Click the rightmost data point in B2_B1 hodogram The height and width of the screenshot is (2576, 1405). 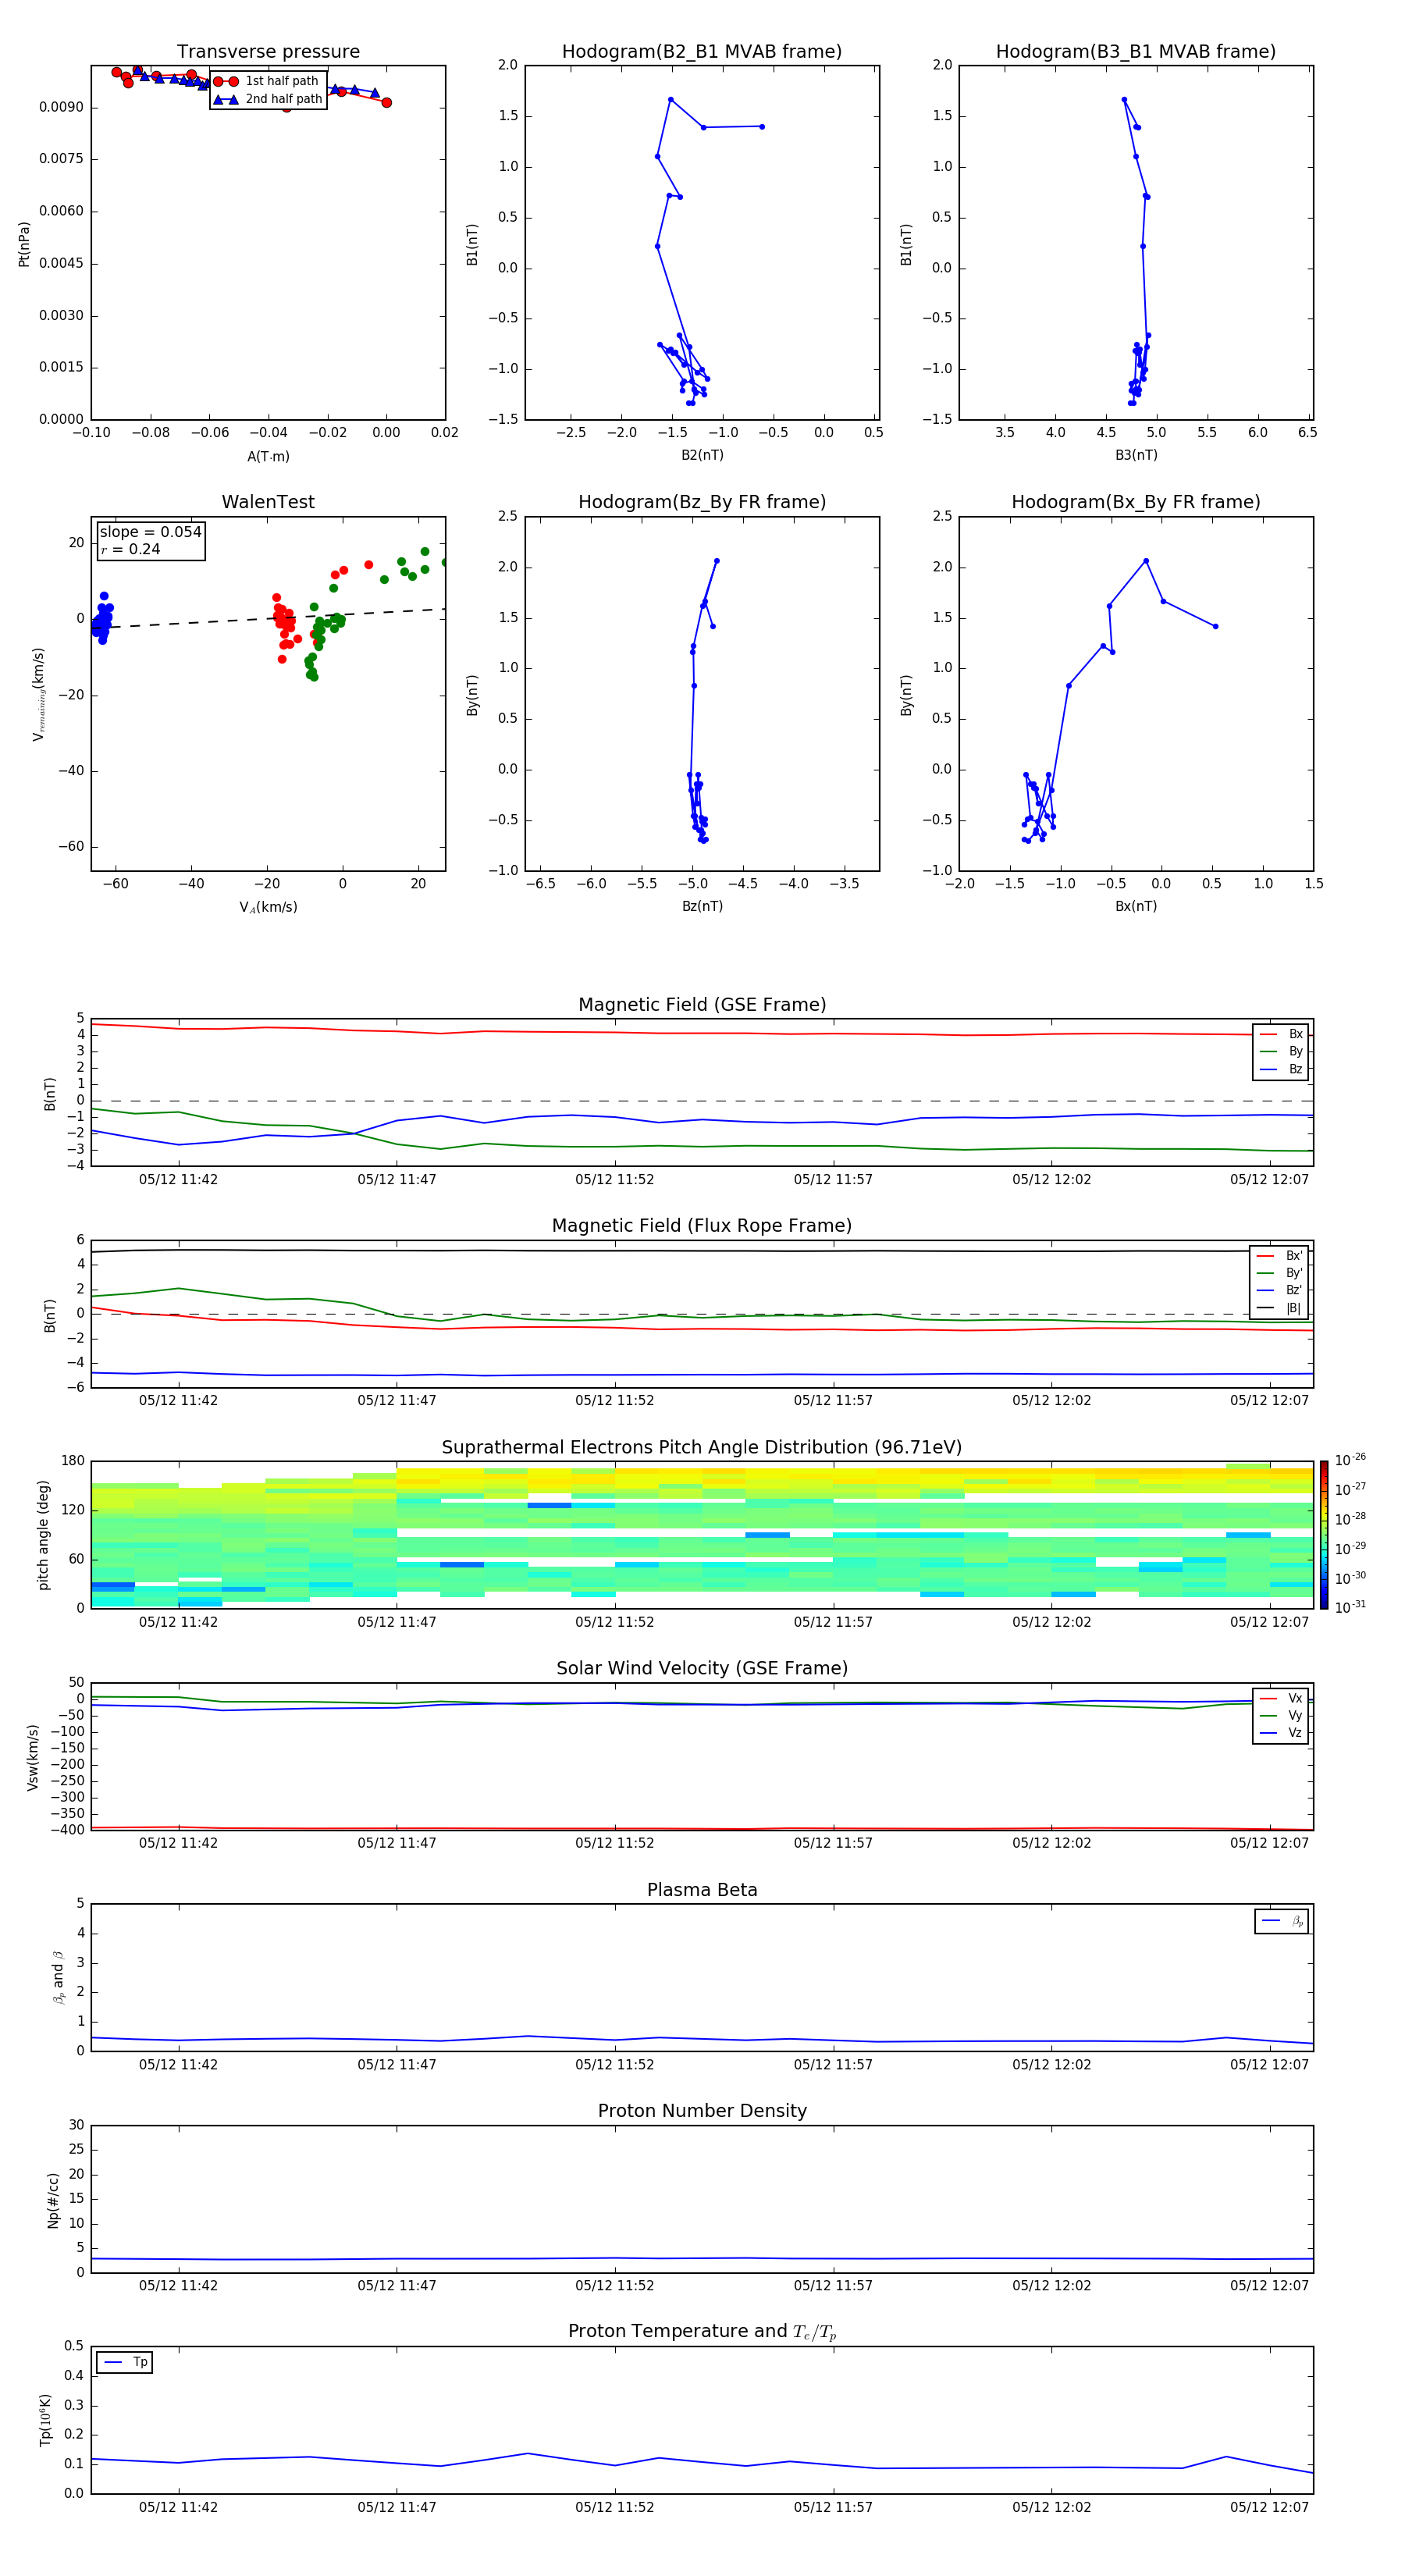(762, 126)
